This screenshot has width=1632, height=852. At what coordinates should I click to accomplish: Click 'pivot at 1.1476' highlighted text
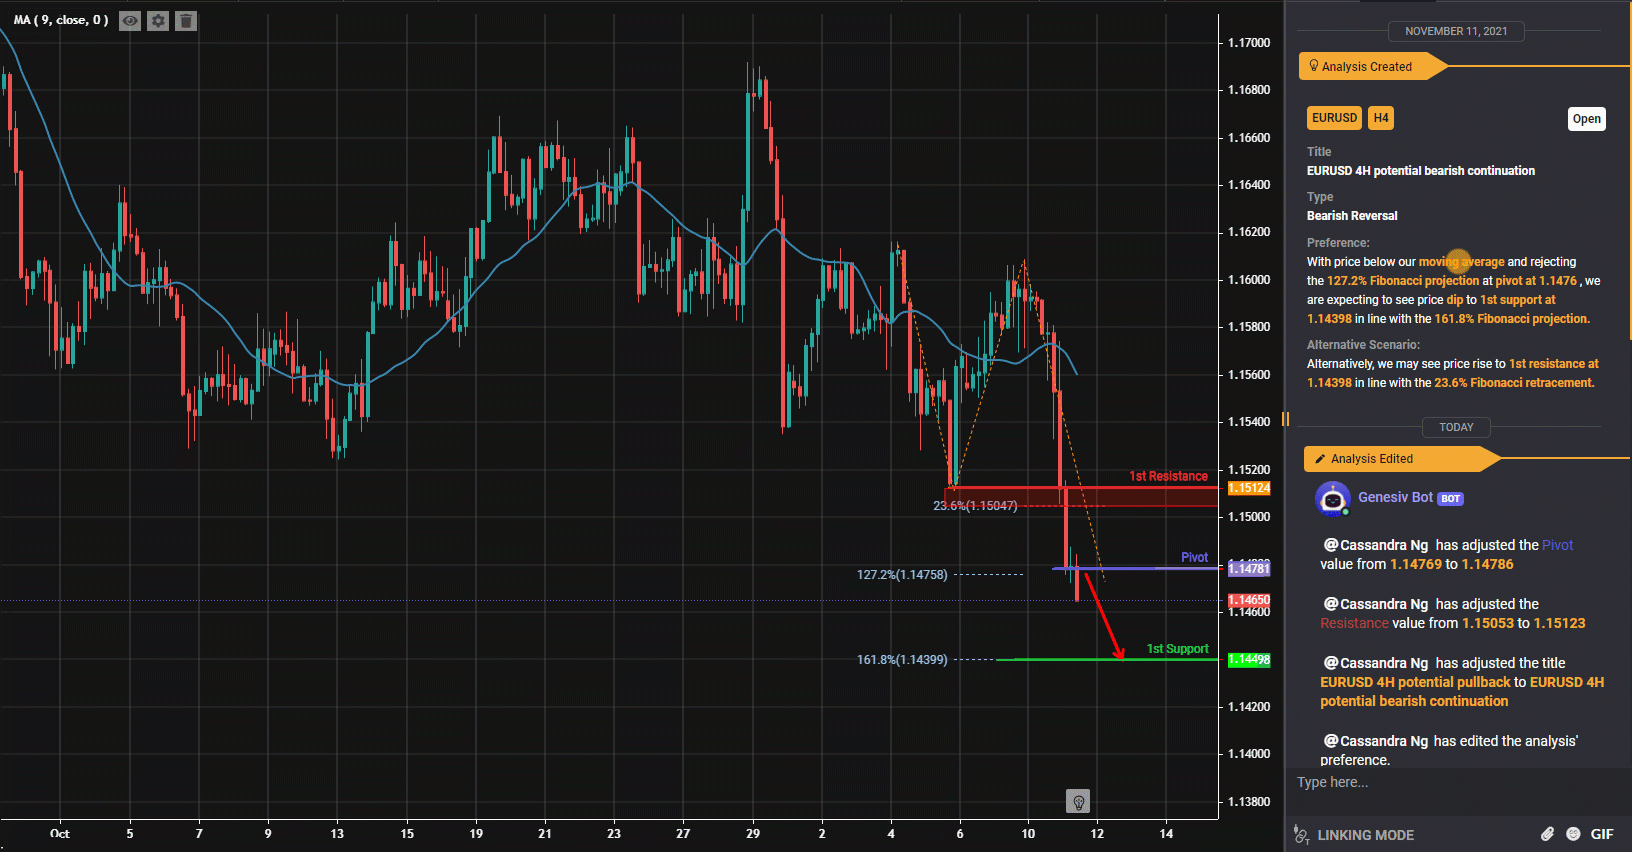[1536, 281]
